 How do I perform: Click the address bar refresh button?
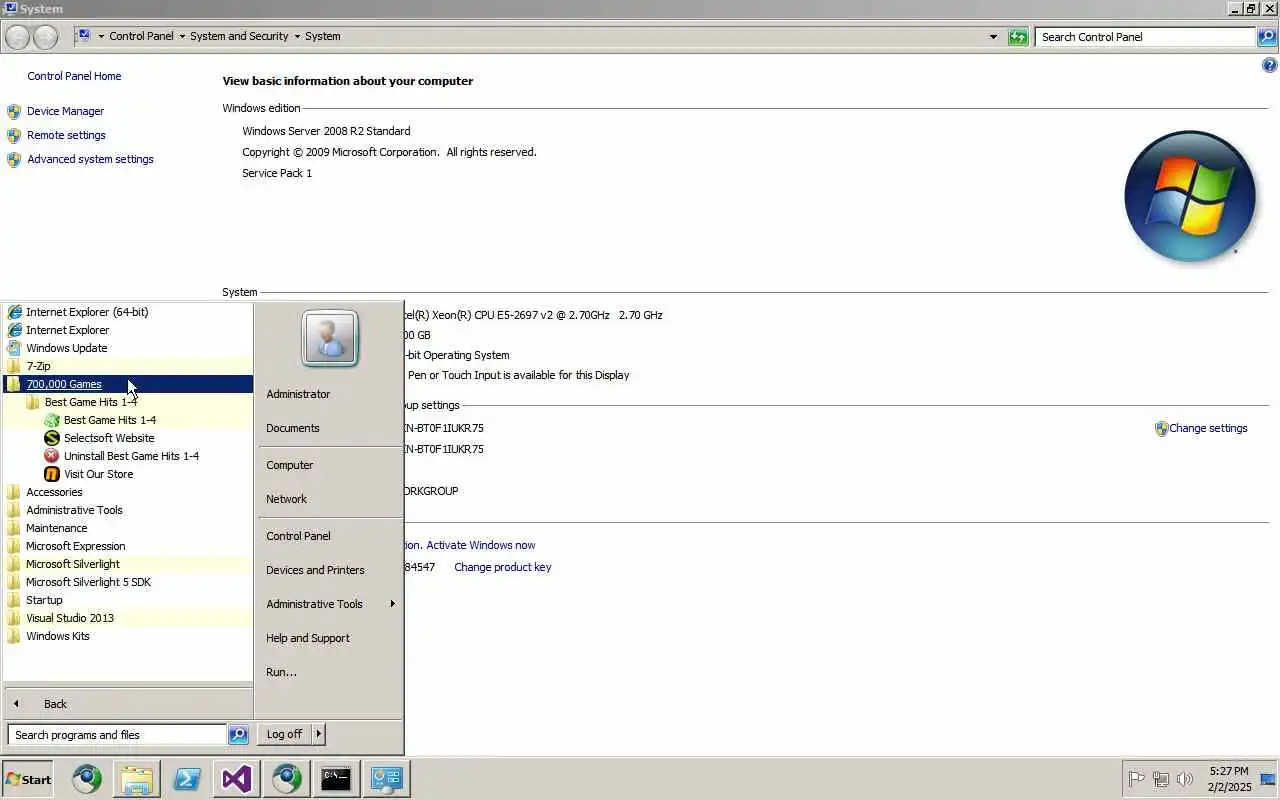(x=1018, y=37)
